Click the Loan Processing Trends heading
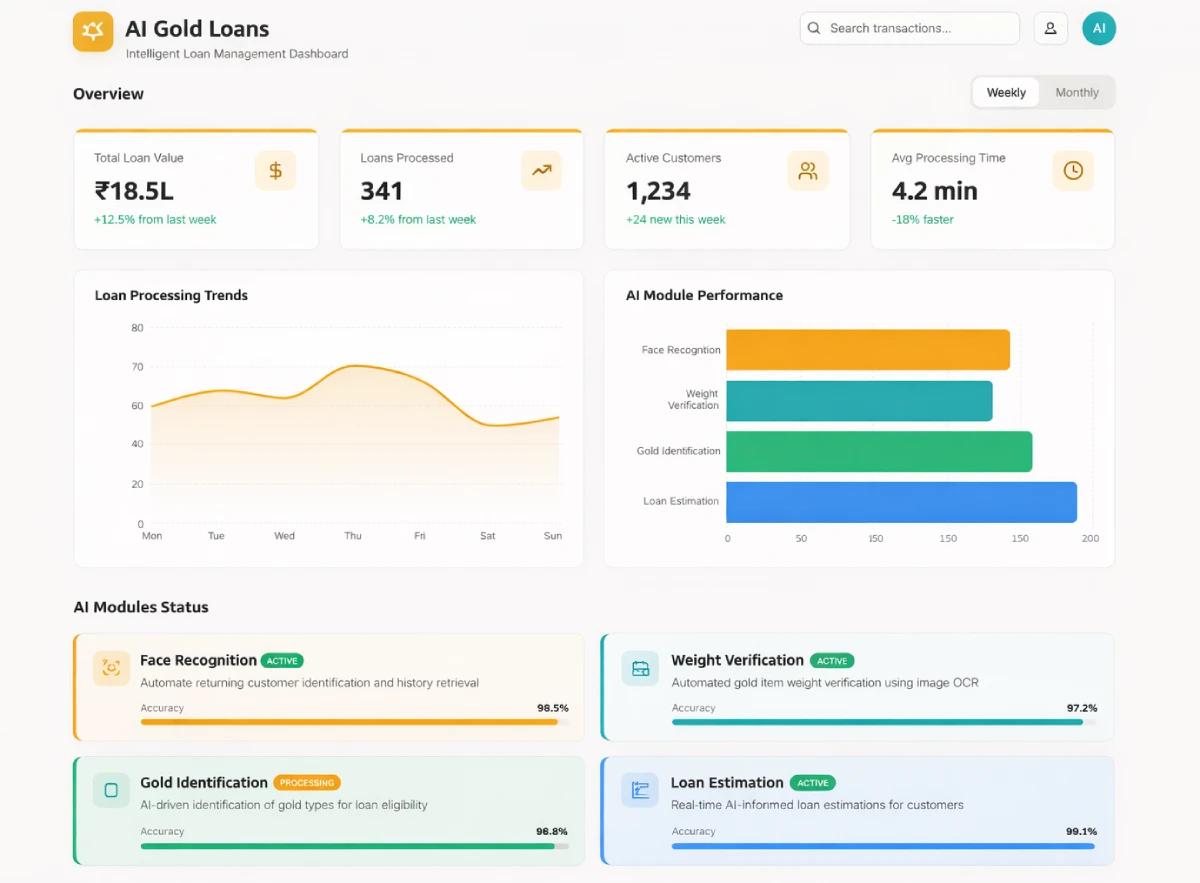1200x883 pixels. (171, 295)
